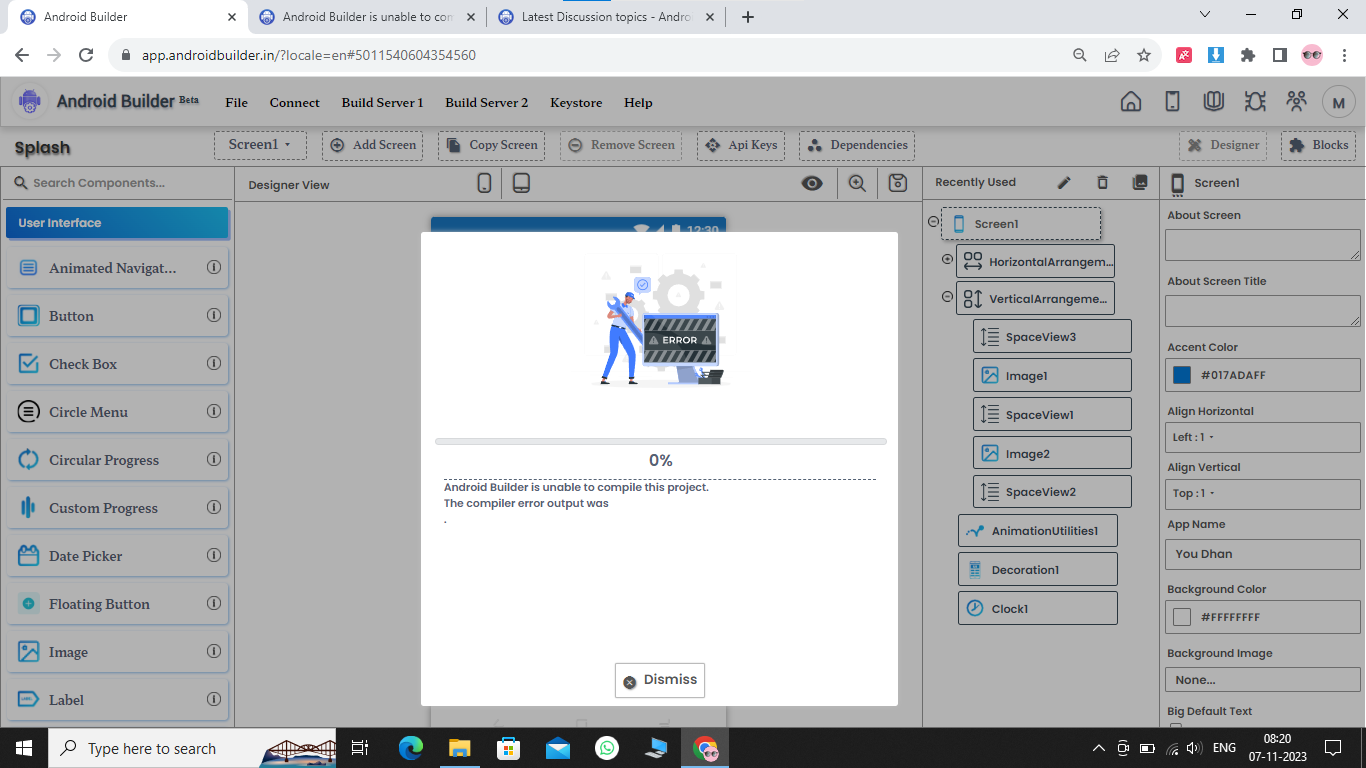
Task: Switch to the Designer view button
Action: coord(1222,145)
